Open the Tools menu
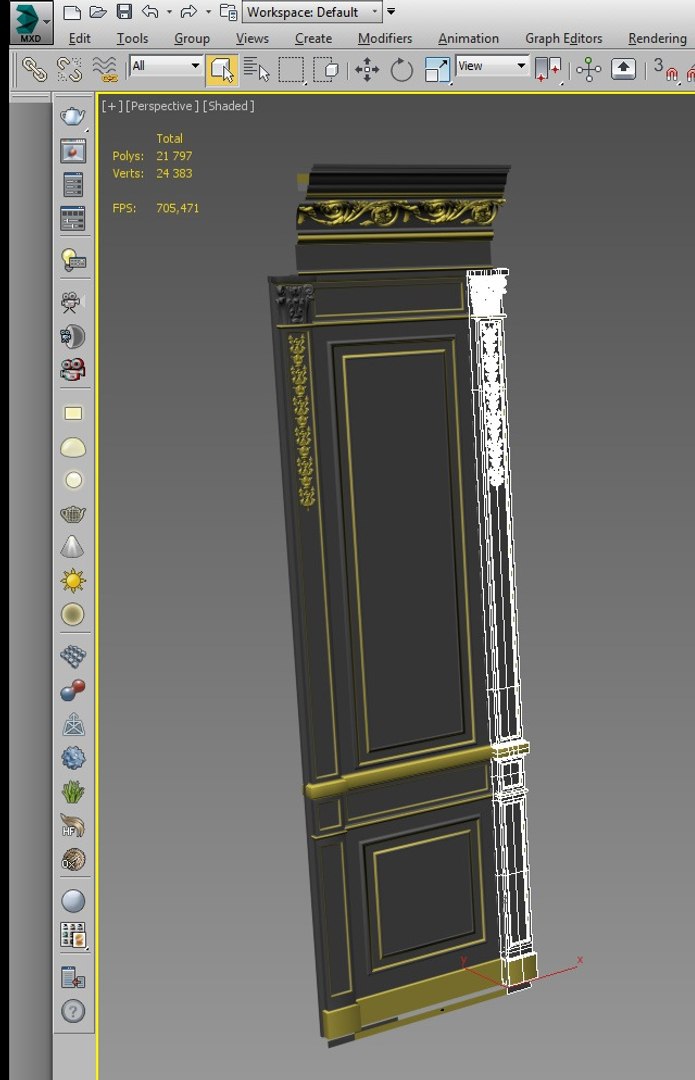Screen dimensions: 695x1080 (132, 39)
